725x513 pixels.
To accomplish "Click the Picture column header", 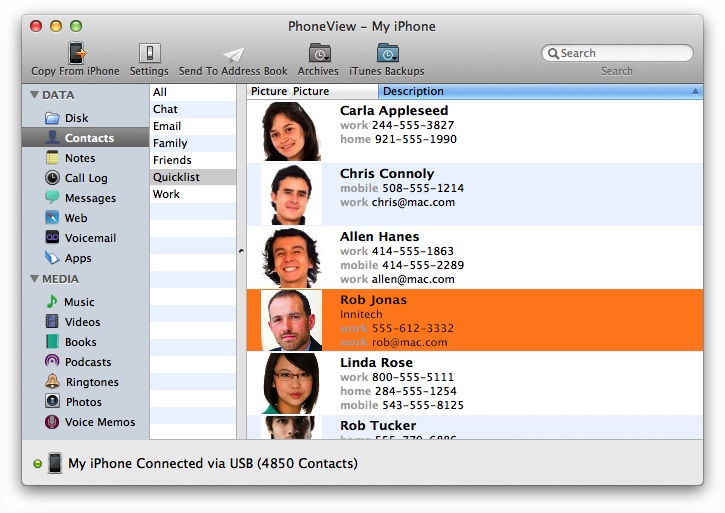I will click(x=269, y=91).
